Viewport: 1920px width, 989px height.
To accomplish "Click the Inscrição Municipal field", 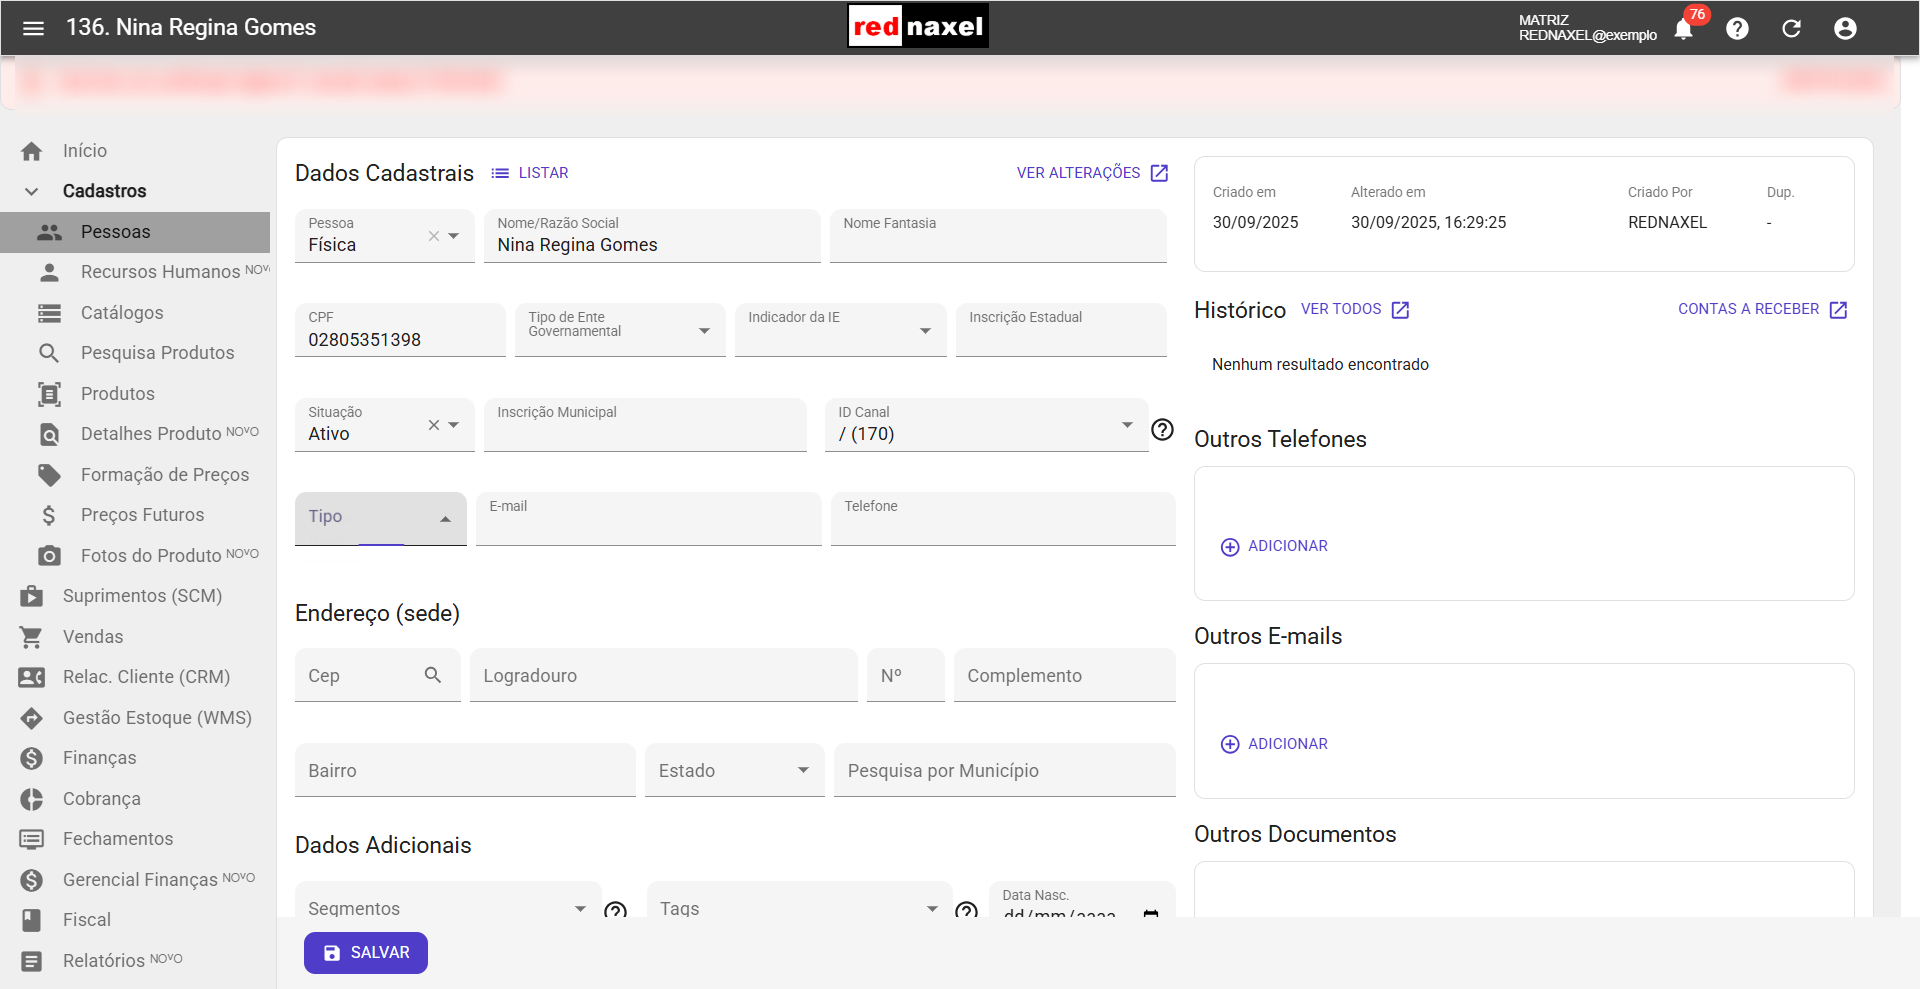I will tap(645, 425).
